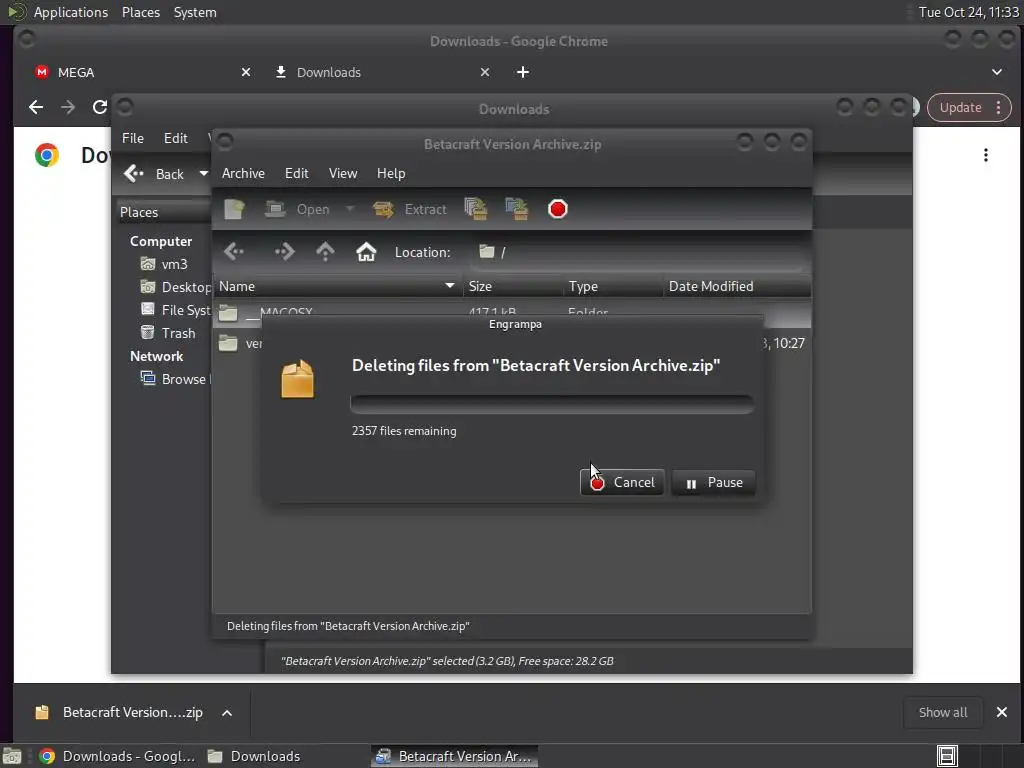The height and width of the screenshot is (768, 1024).
Task: Click the clock in the top panel
Action: [x=968, y=12]
